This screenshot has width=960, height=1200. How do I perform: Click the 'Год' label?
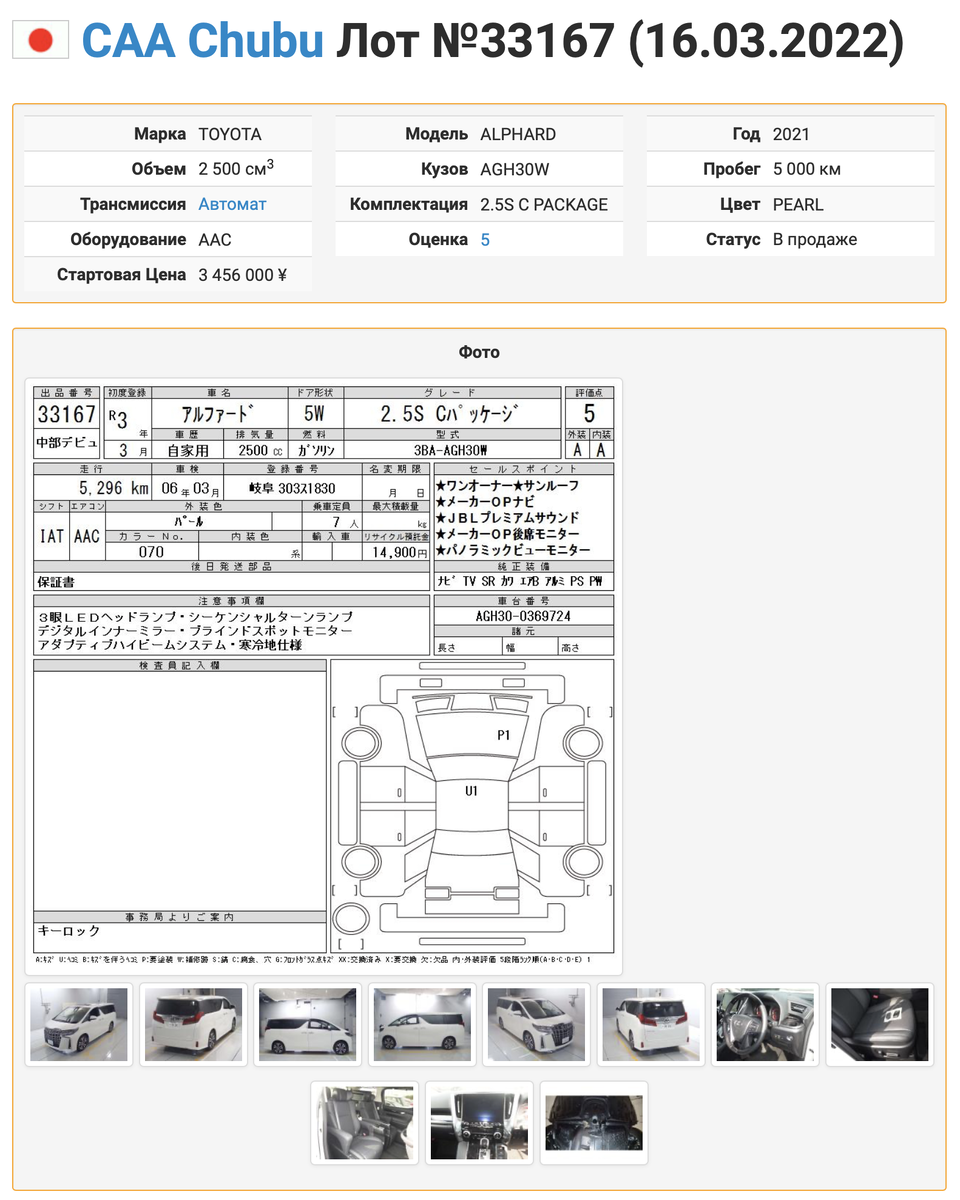747,134
